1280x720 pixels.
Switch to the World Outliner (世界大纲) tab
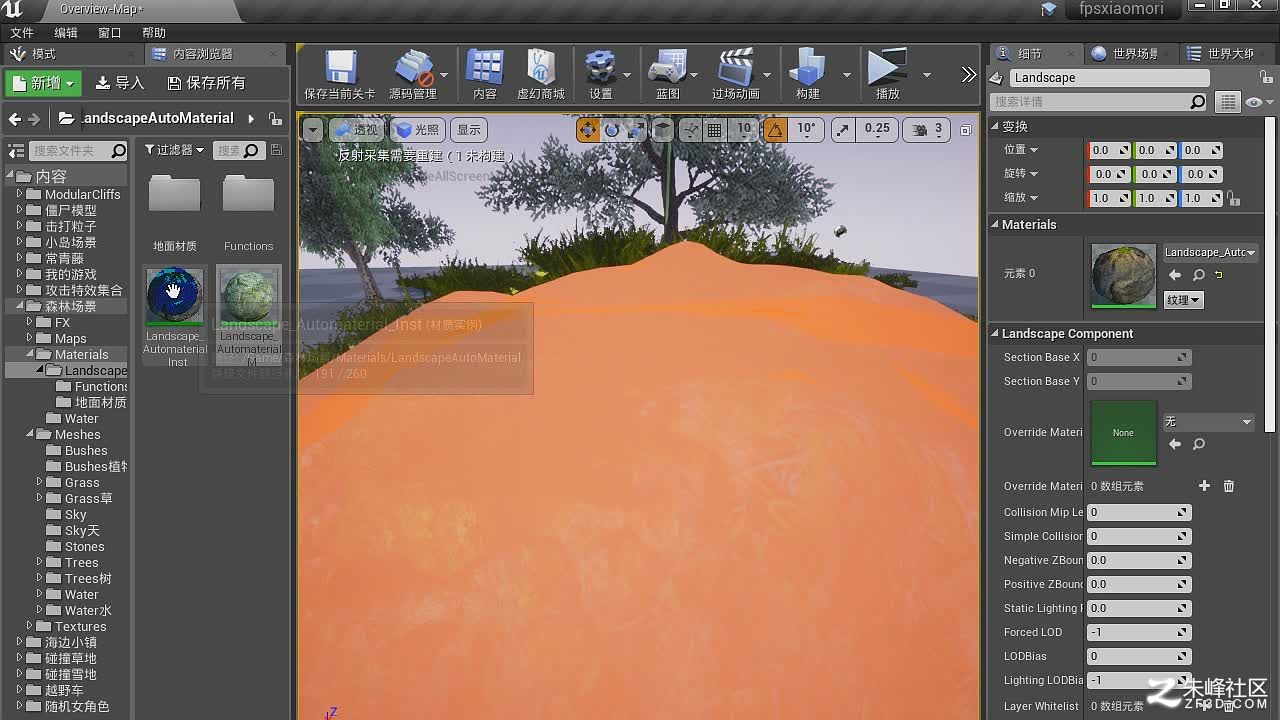click(x=1230, y=54)
